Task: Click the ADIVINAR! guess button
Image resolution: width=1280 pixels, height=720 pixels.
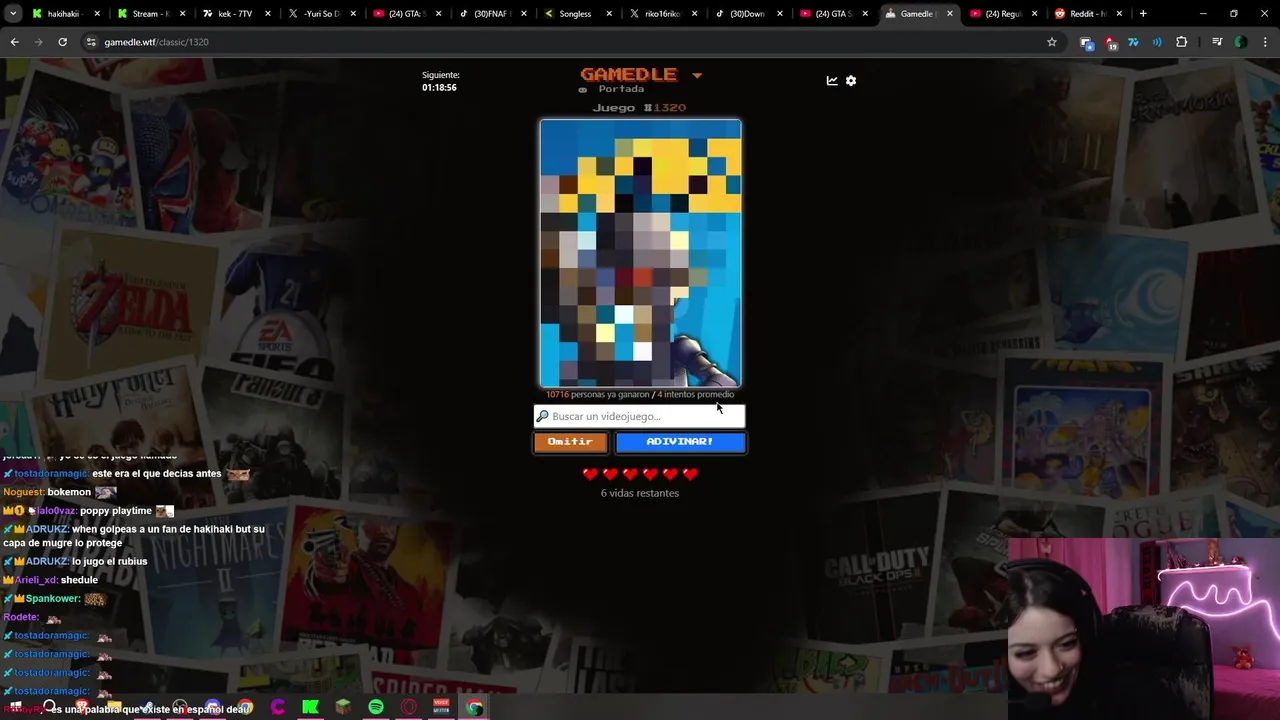Action: [x=680, y=442]
